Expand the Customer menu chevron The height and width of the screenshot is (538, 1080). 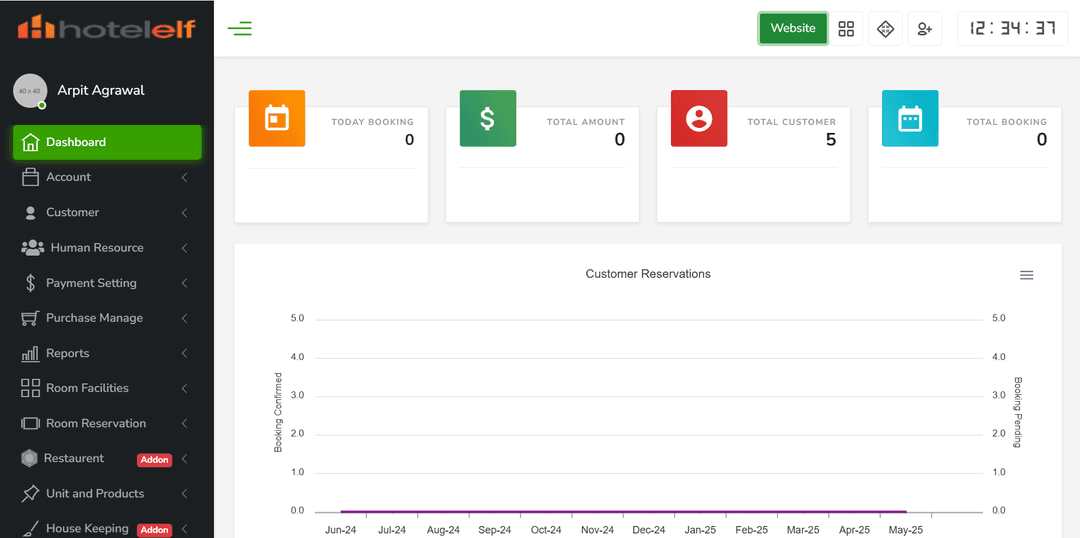coord(185,213)
